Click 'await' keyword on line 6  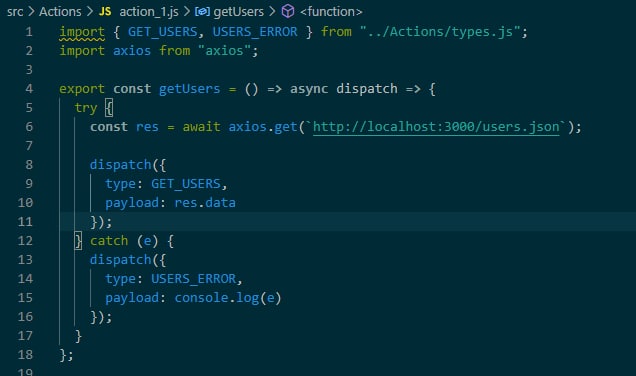[x=201, y=127]
